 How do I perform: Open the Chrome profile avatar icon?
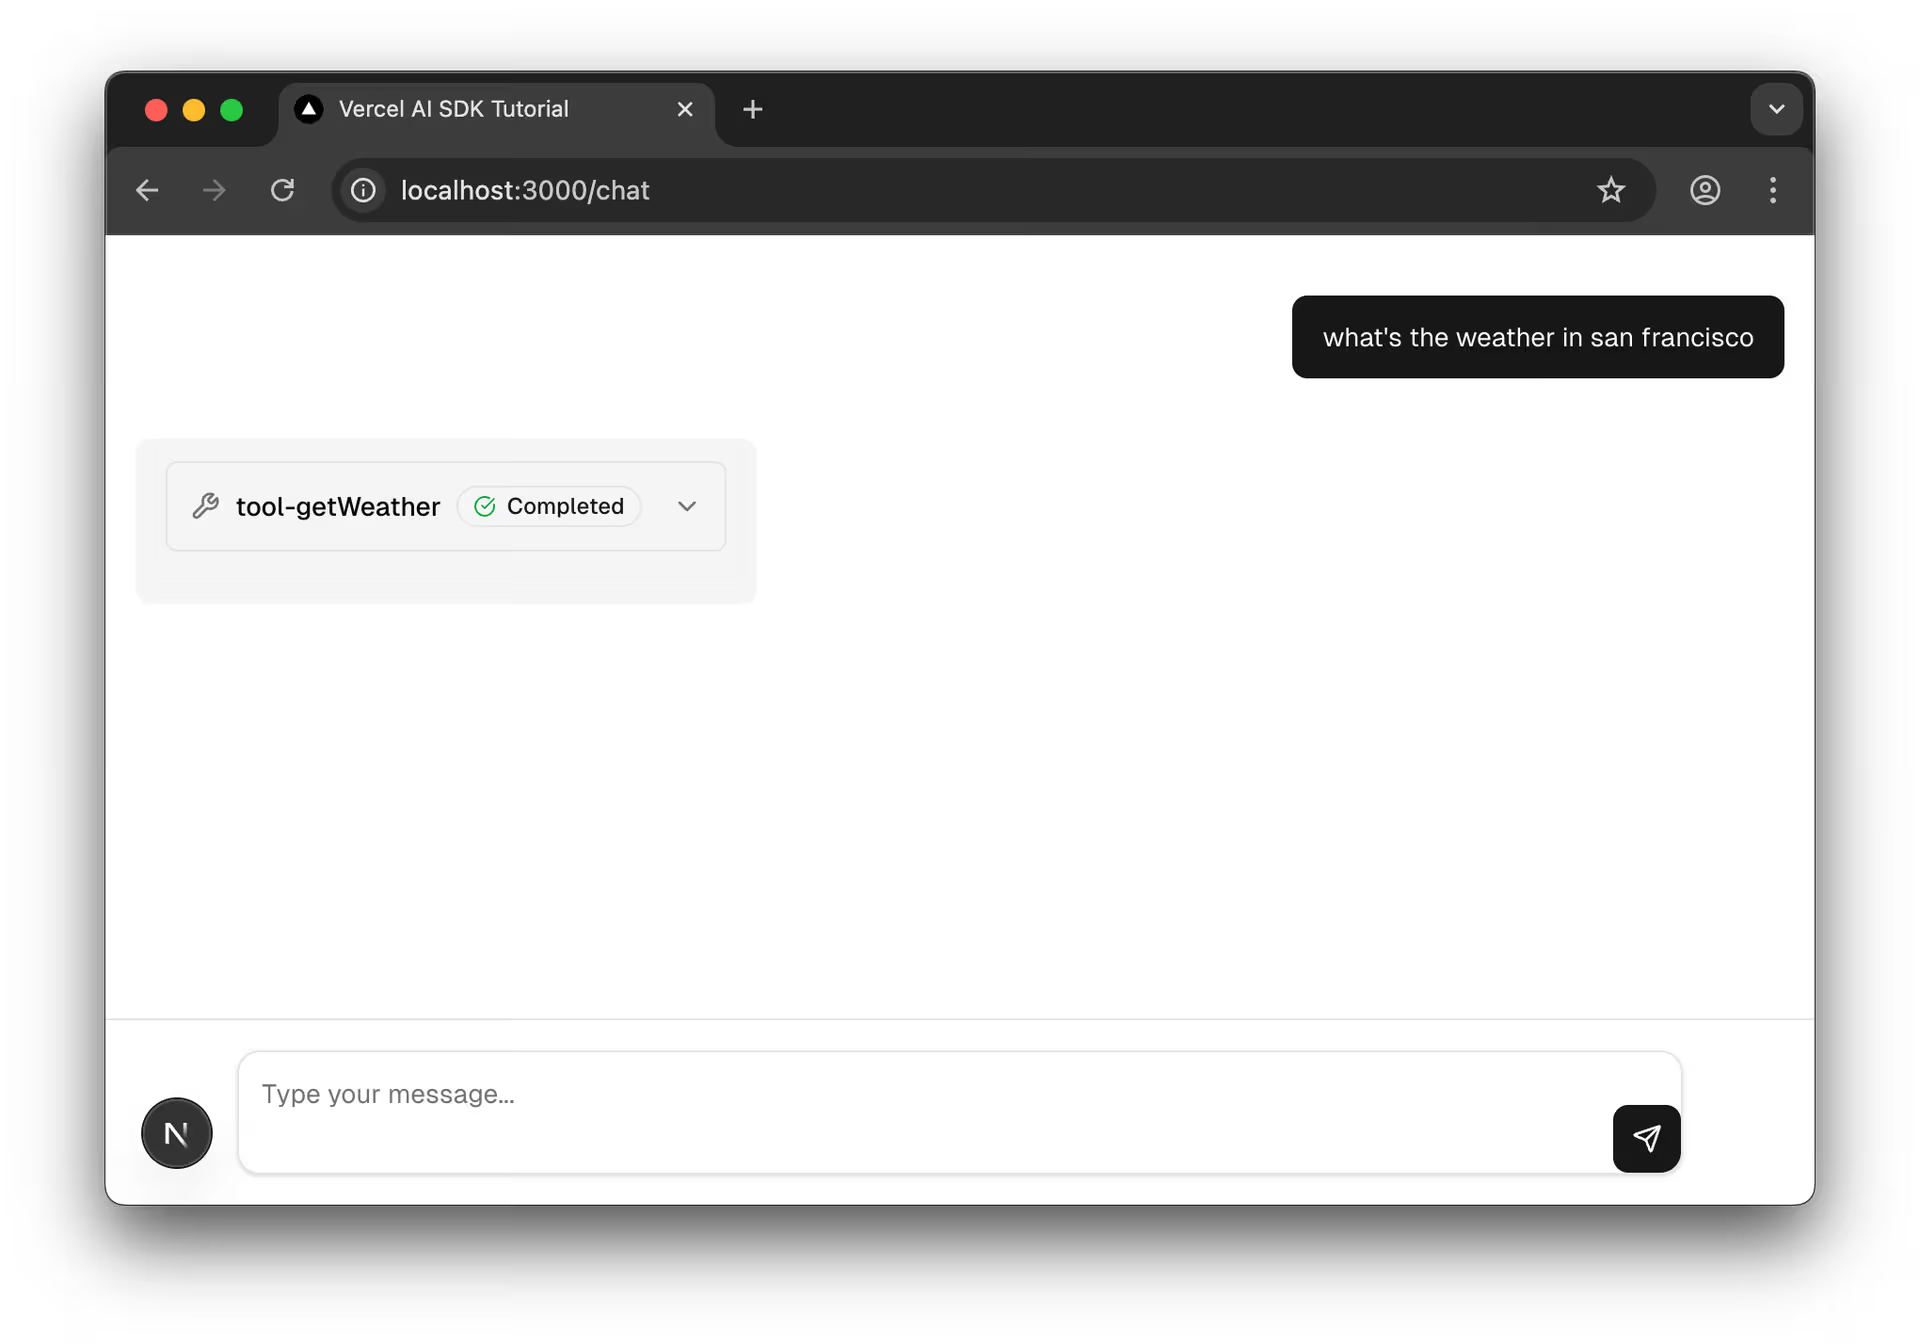click(x=1704, y=190)
